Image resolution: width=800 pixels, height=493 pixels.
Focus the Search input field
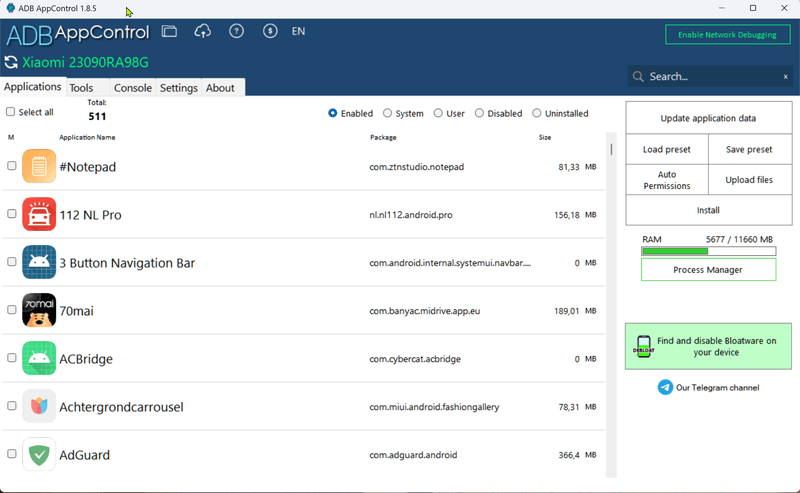pyautogui.click(x=712, y=77)
